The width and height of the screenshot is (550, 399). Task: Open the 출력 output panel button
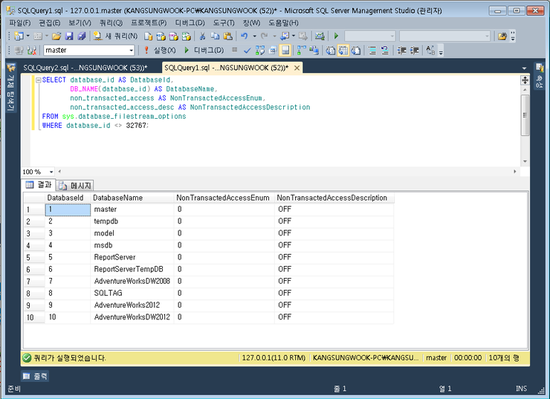(x=35, y=376)
